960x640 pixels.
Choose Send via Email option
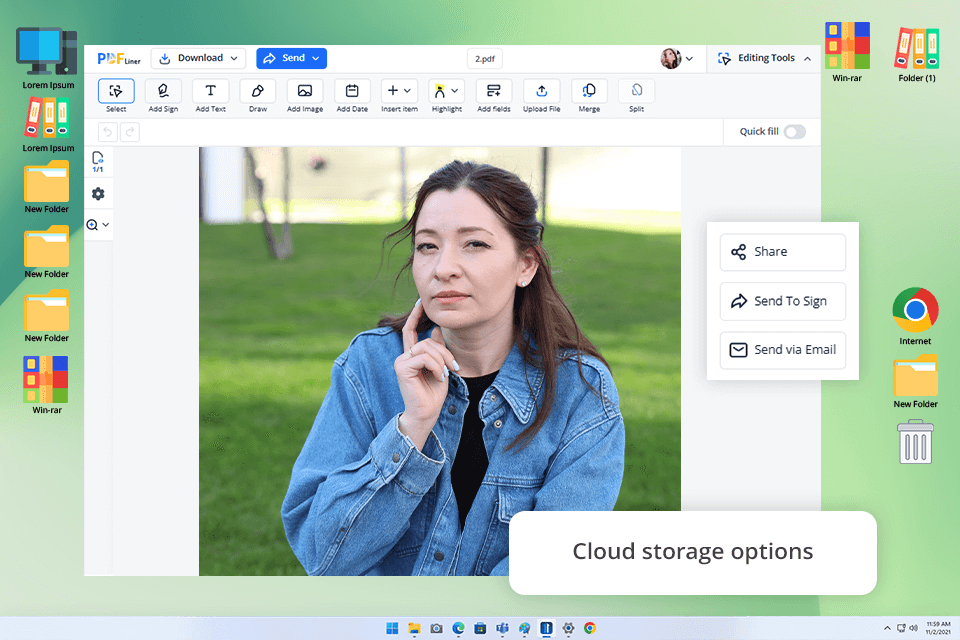[782, 350]
